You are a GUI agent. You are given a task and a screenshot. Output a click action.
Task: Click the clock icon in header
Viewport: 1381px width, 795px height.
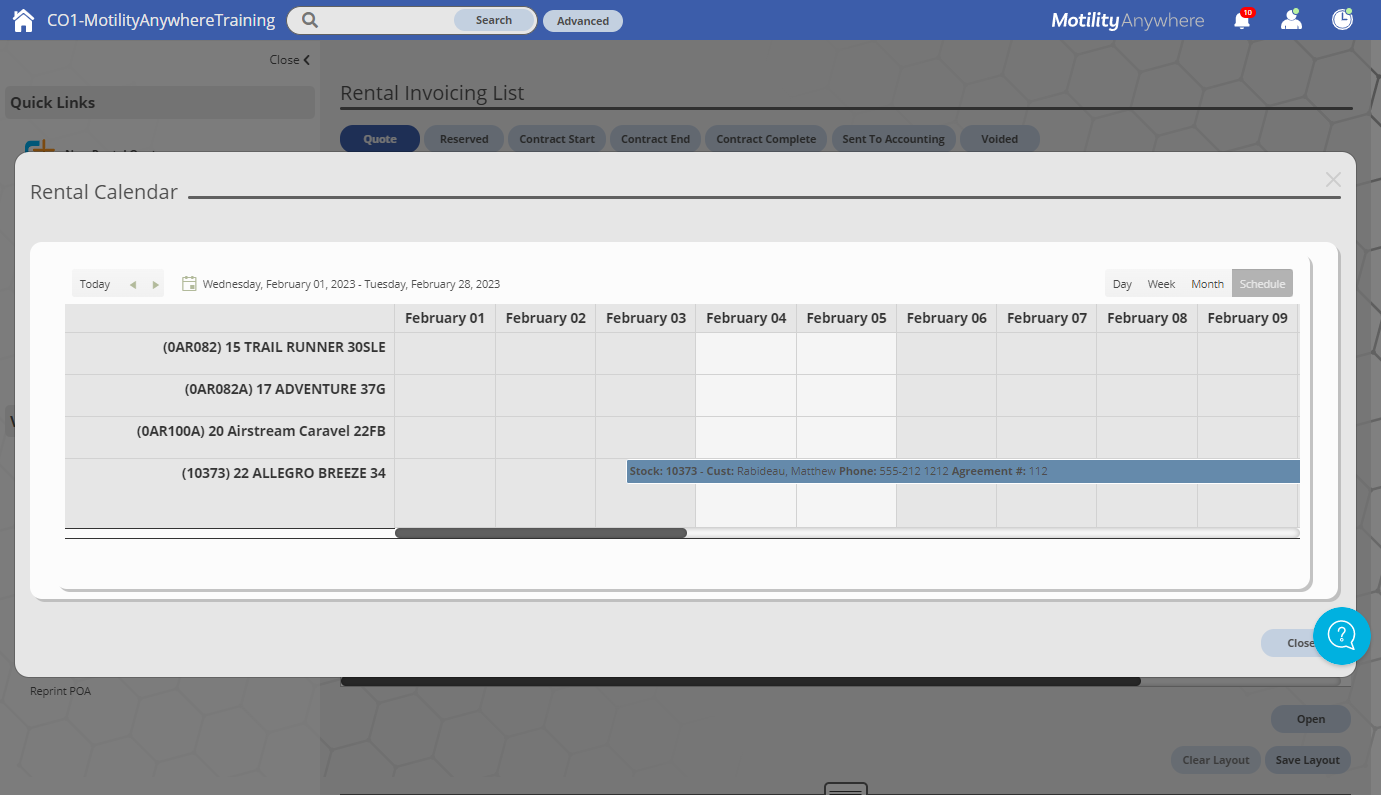pos(1342,20)
